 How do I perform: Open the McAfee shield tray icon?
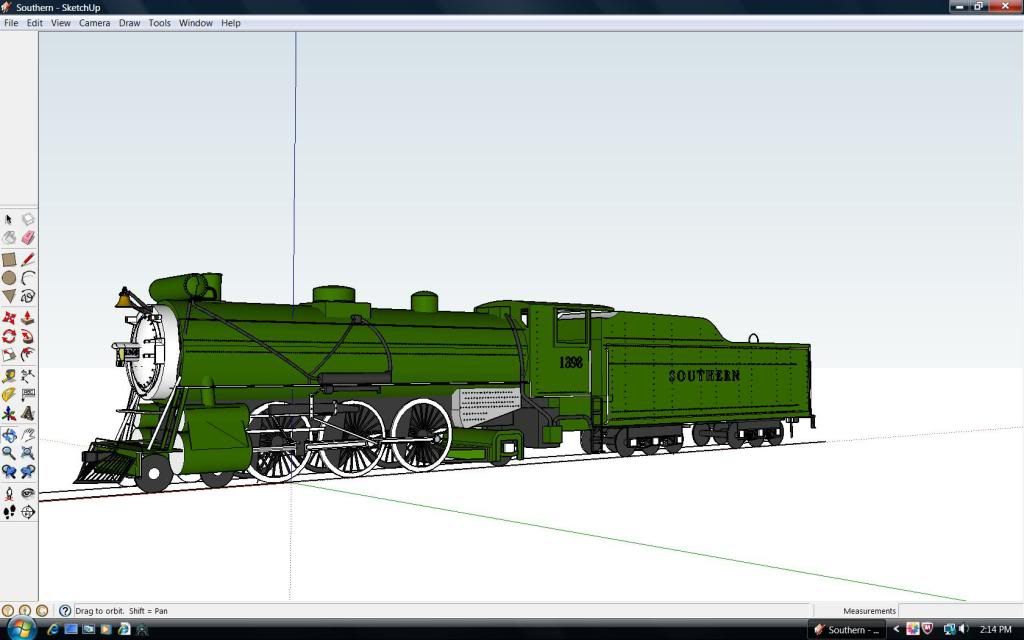pyautogui.click(x=927, y=630)
